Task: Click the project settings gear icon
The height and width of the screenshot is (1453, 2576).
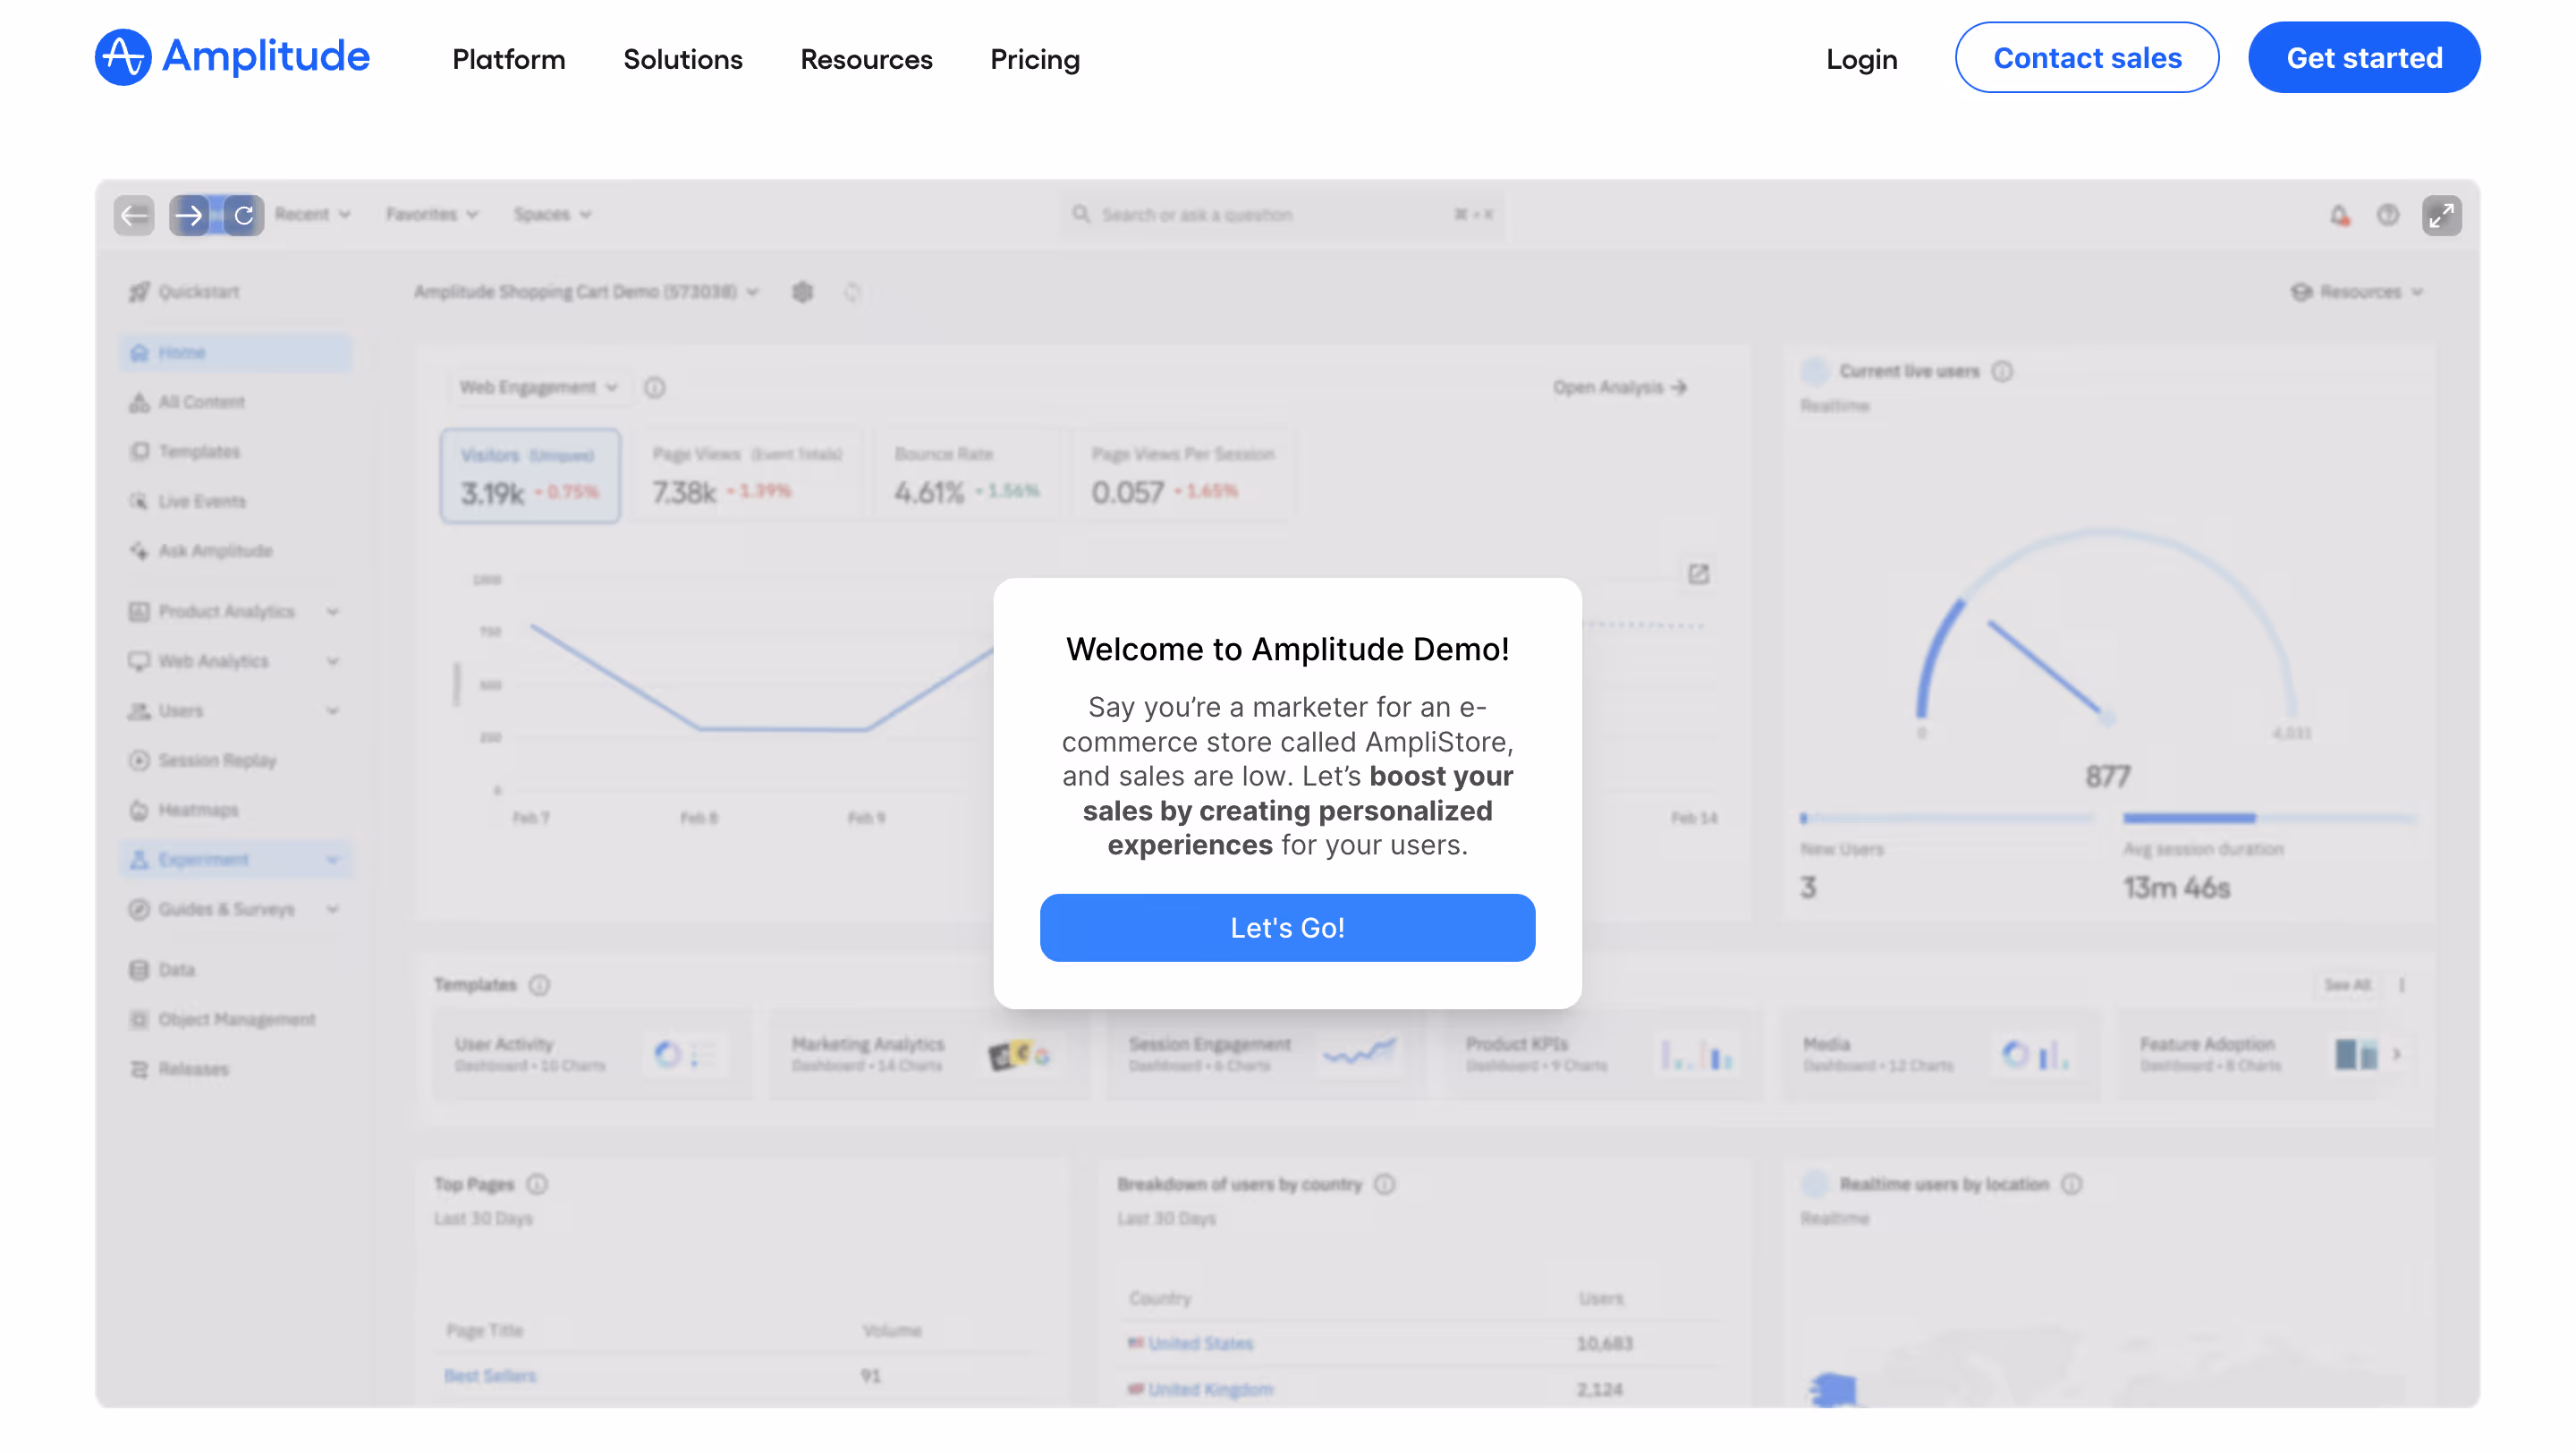Action: 802,292
